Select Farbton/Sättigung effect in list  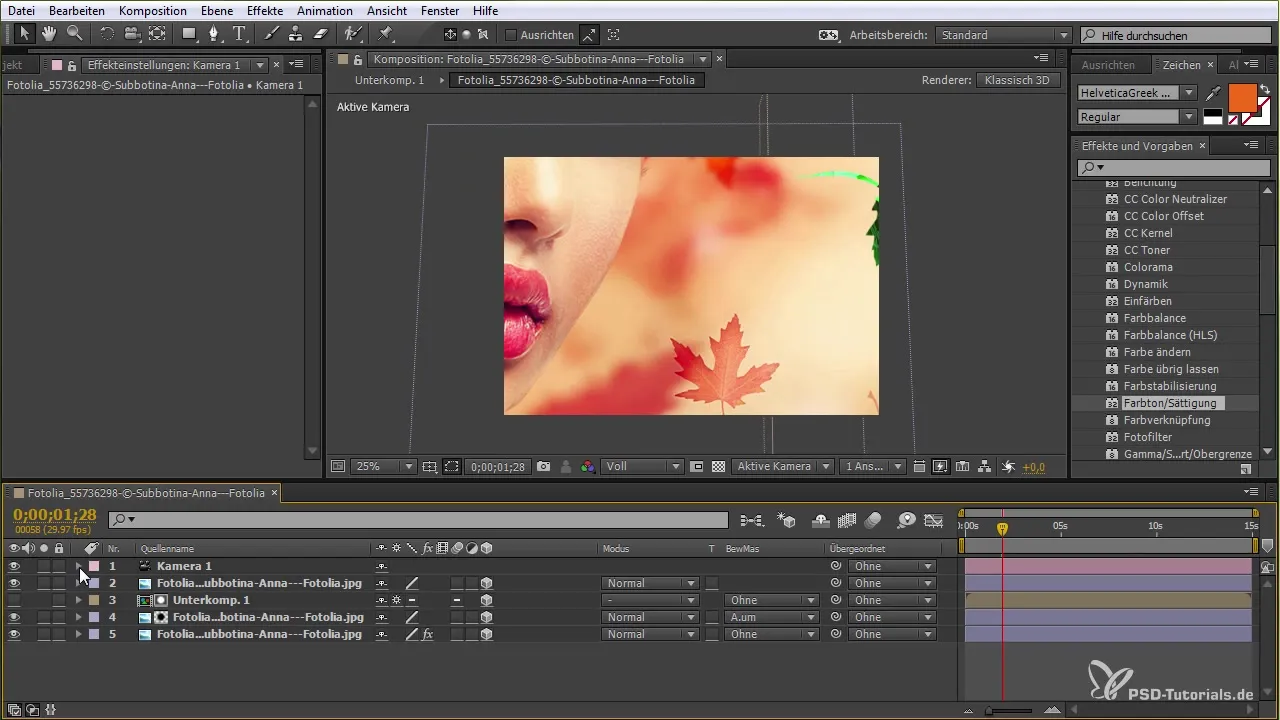pyautogui.click(x=1169, y=403)
